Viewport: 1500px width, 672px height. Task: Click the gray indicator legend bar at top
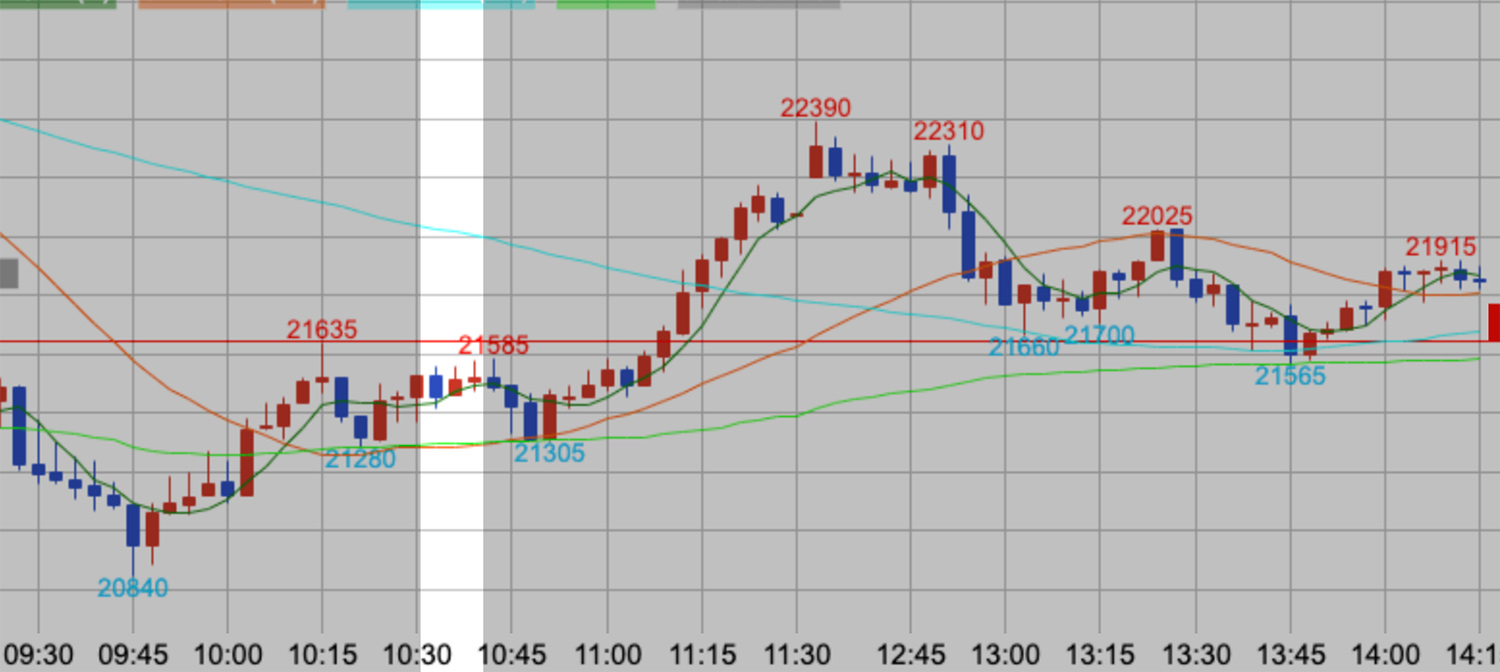coord(758,4)
